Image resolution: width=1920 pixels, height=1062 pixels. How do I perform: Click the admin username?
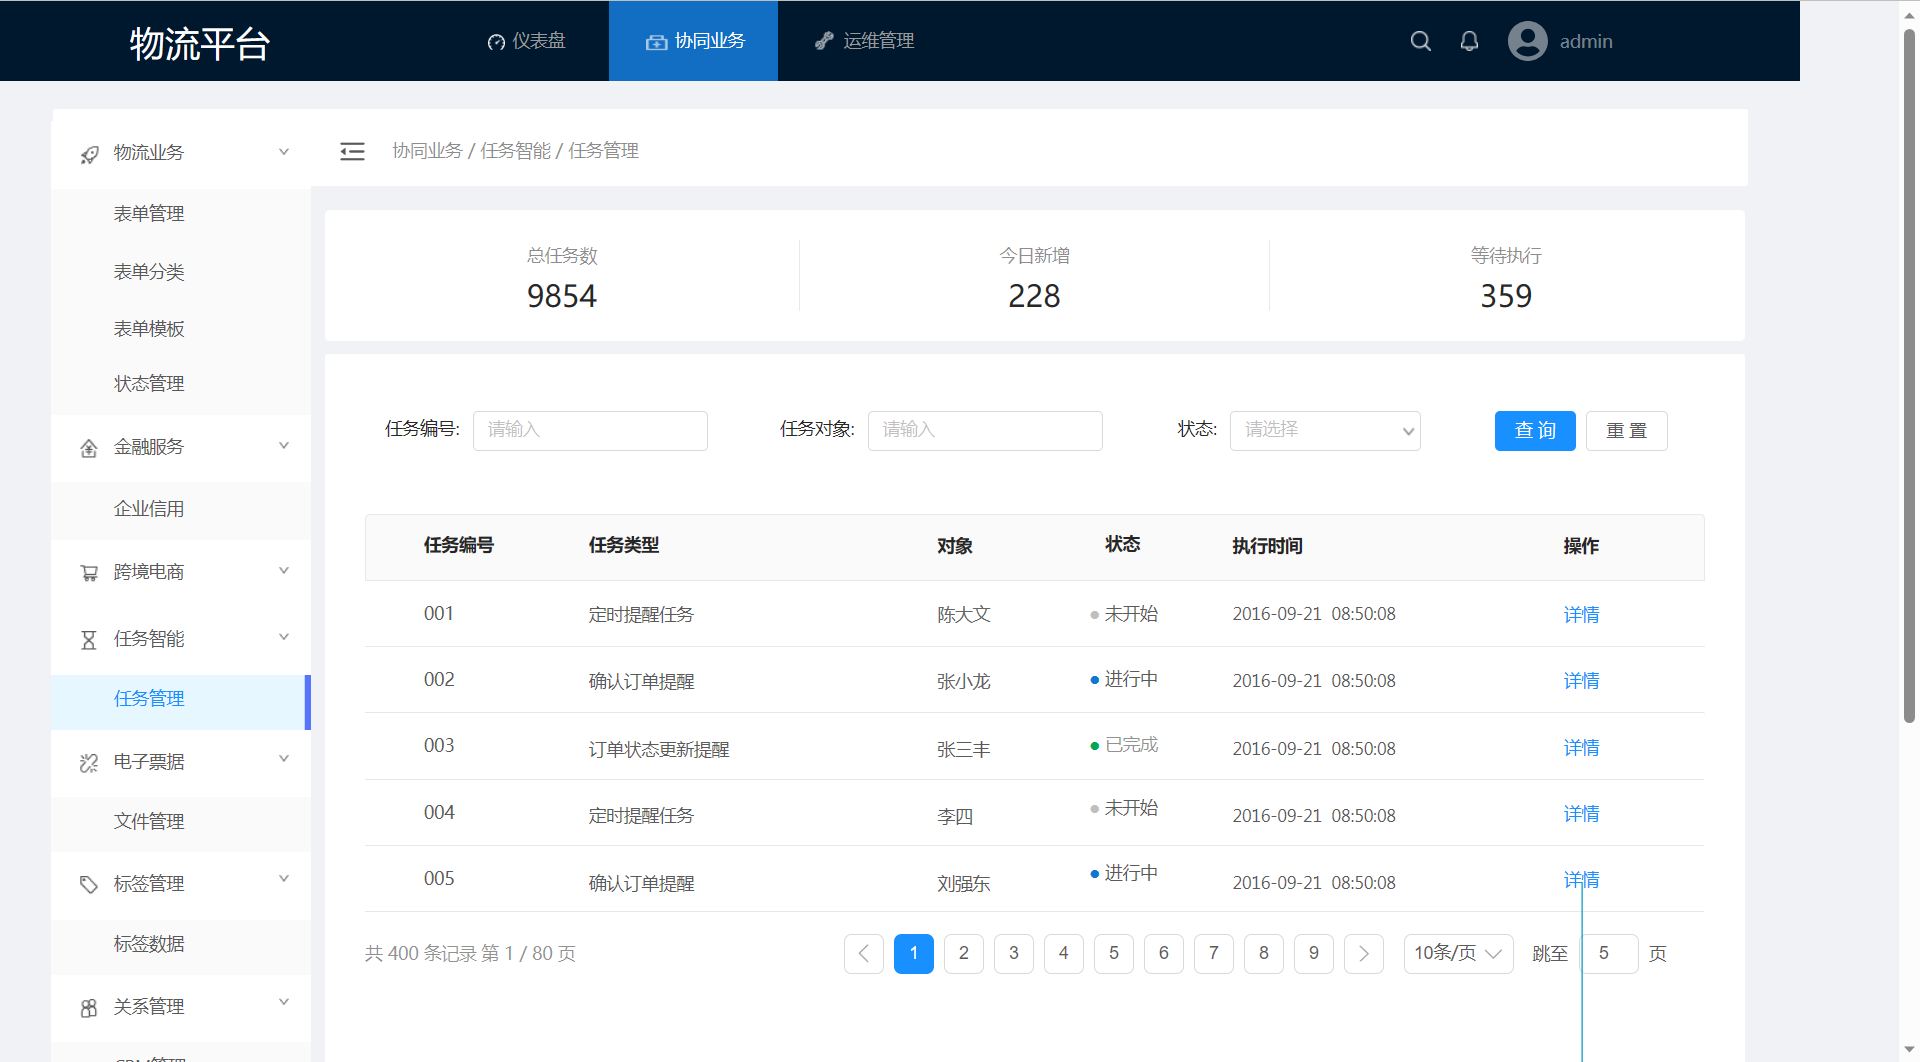(x=1586, y=42)
